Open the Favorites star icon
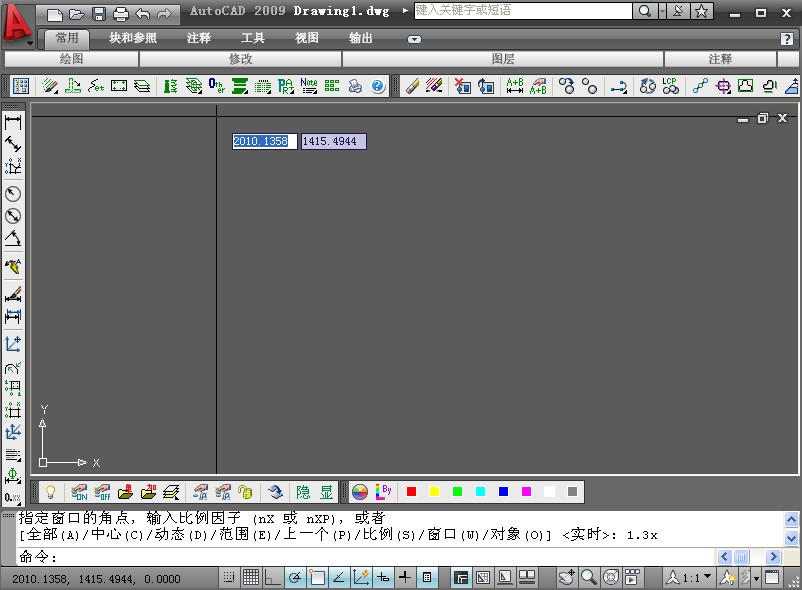 (702, 11)
